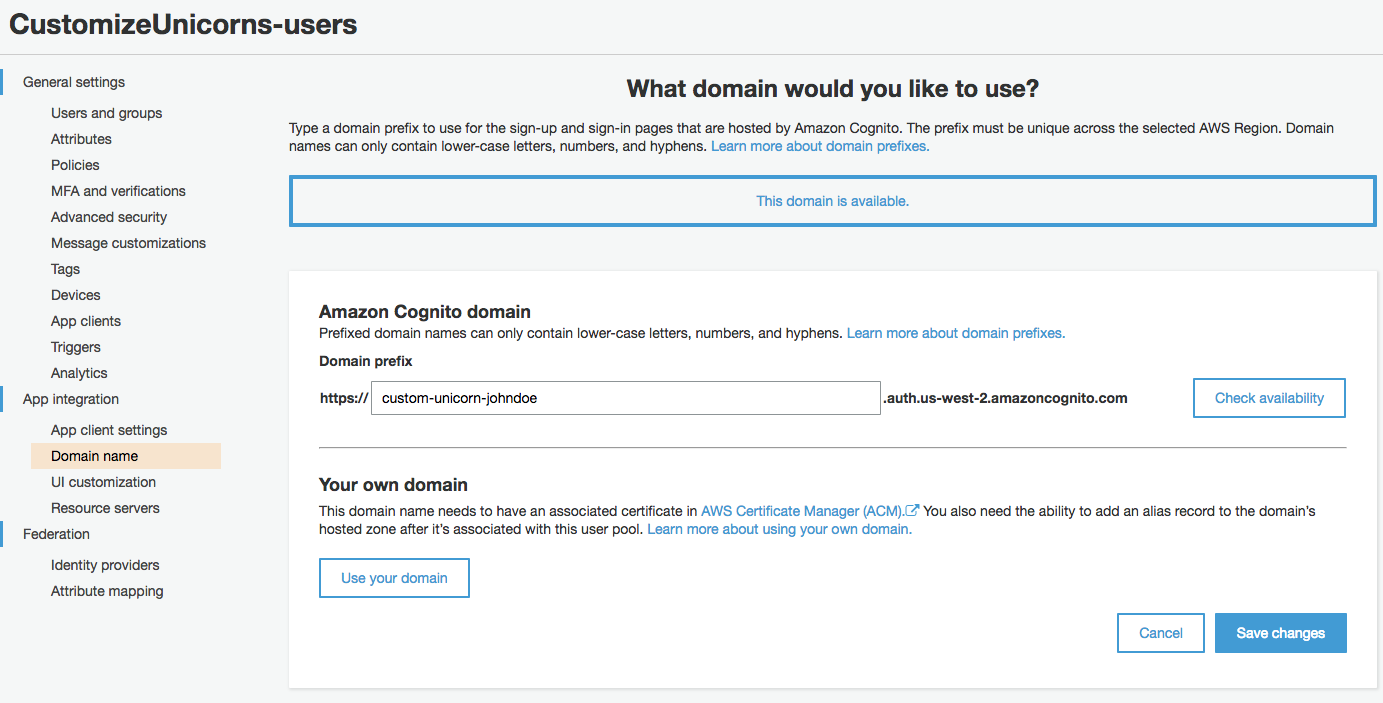This screenshot has height=703, width=1383.
Task: Select Domain name in the sidebar
Action: tap(125, 456)
